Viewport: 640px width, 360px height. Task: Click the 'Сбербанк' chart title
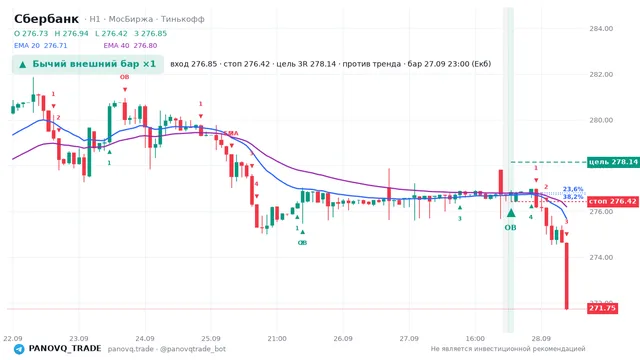pyautogui.click(x=46, y=19)
